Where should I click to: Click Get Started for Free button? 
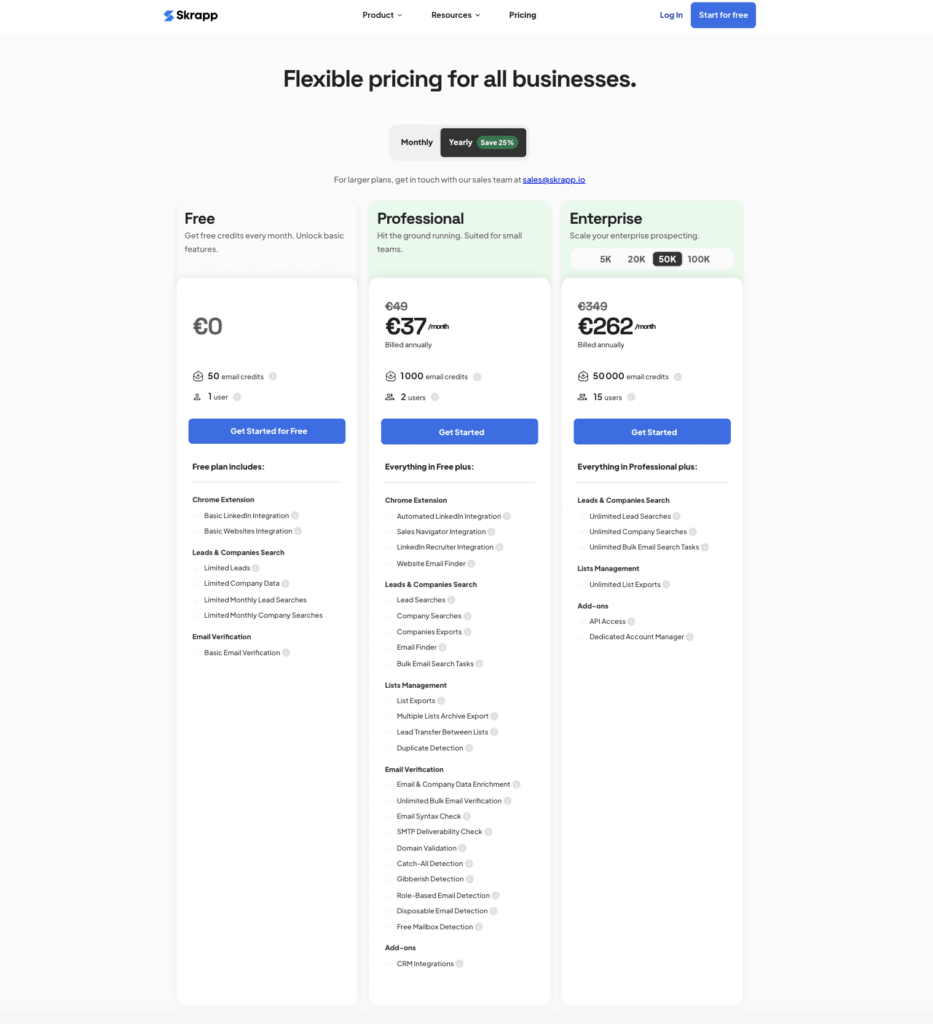267,431
